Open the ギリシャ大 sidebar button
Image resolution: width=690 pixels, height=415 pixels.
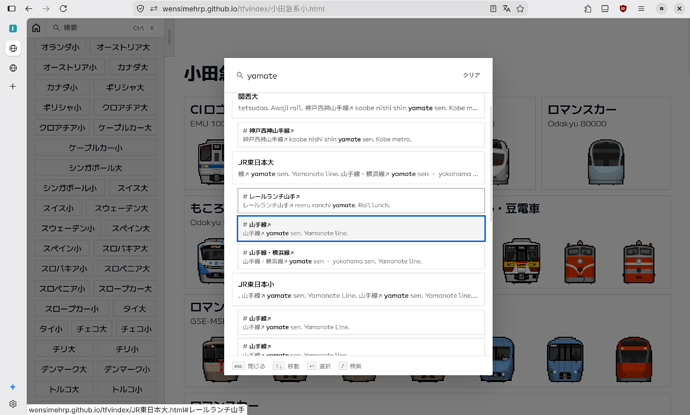[x=125, y=88]
